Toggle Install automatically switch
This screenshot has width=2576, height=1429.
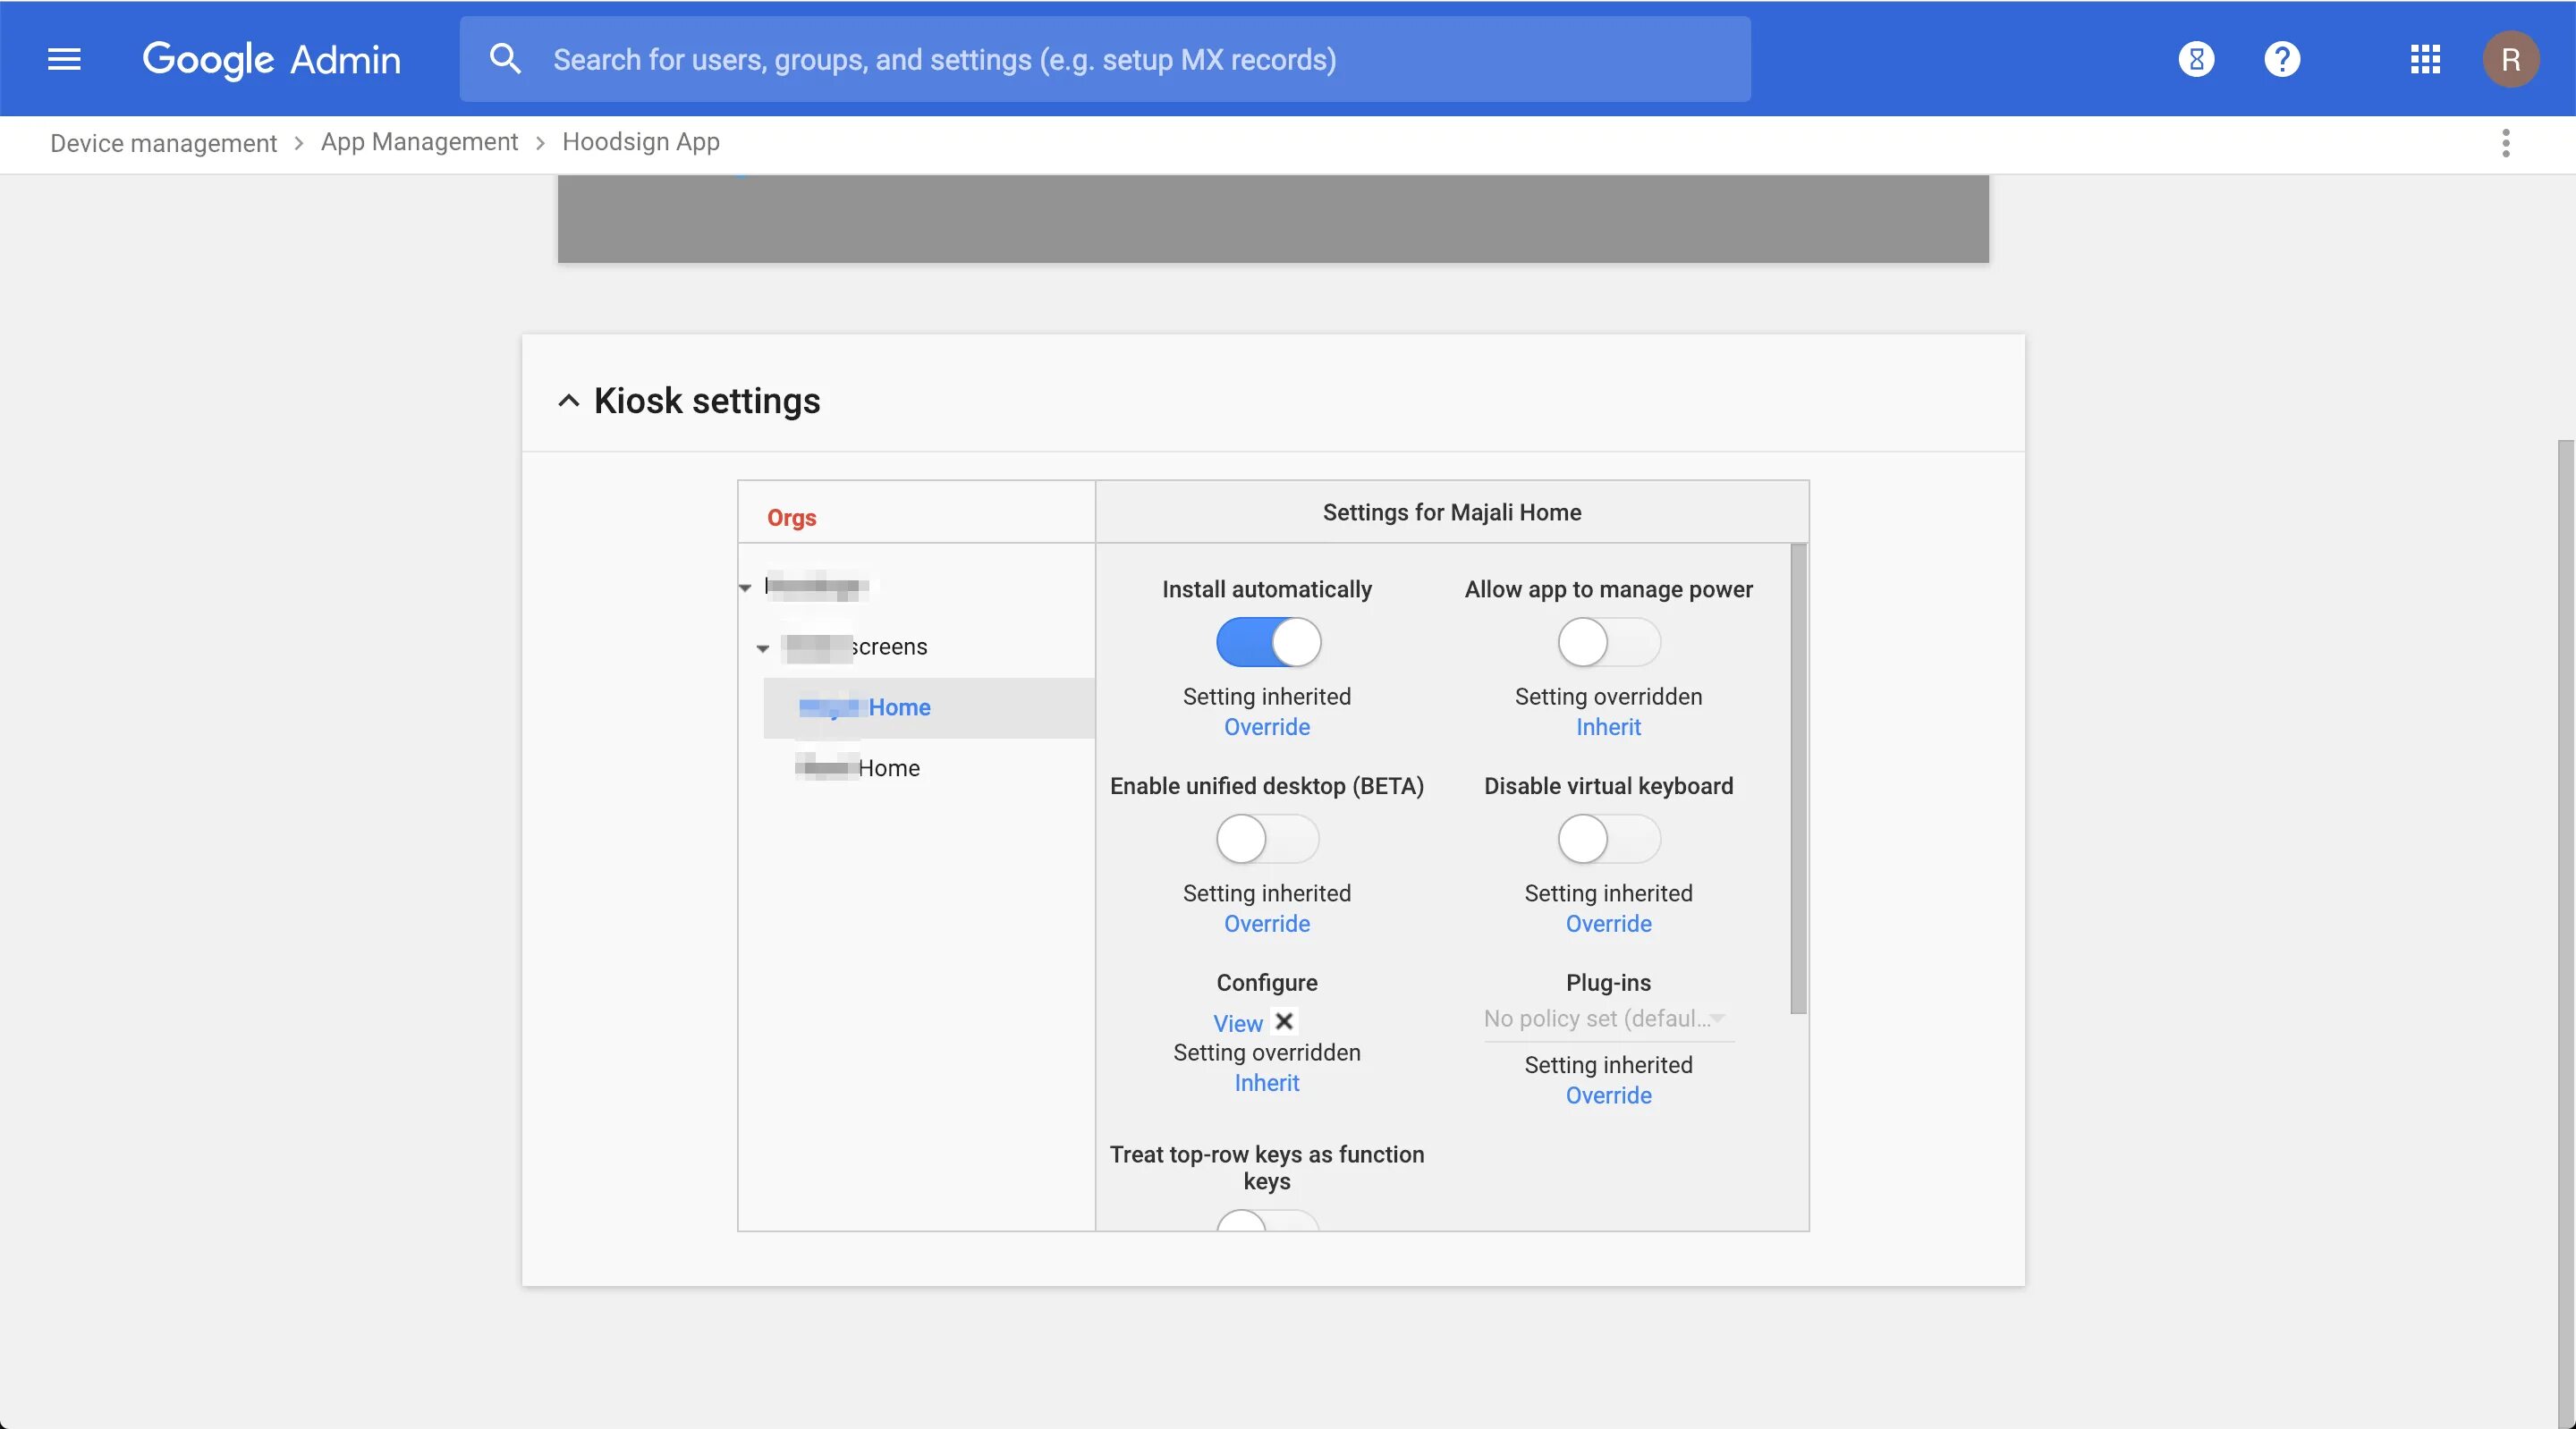click(x=1268, y=642)
